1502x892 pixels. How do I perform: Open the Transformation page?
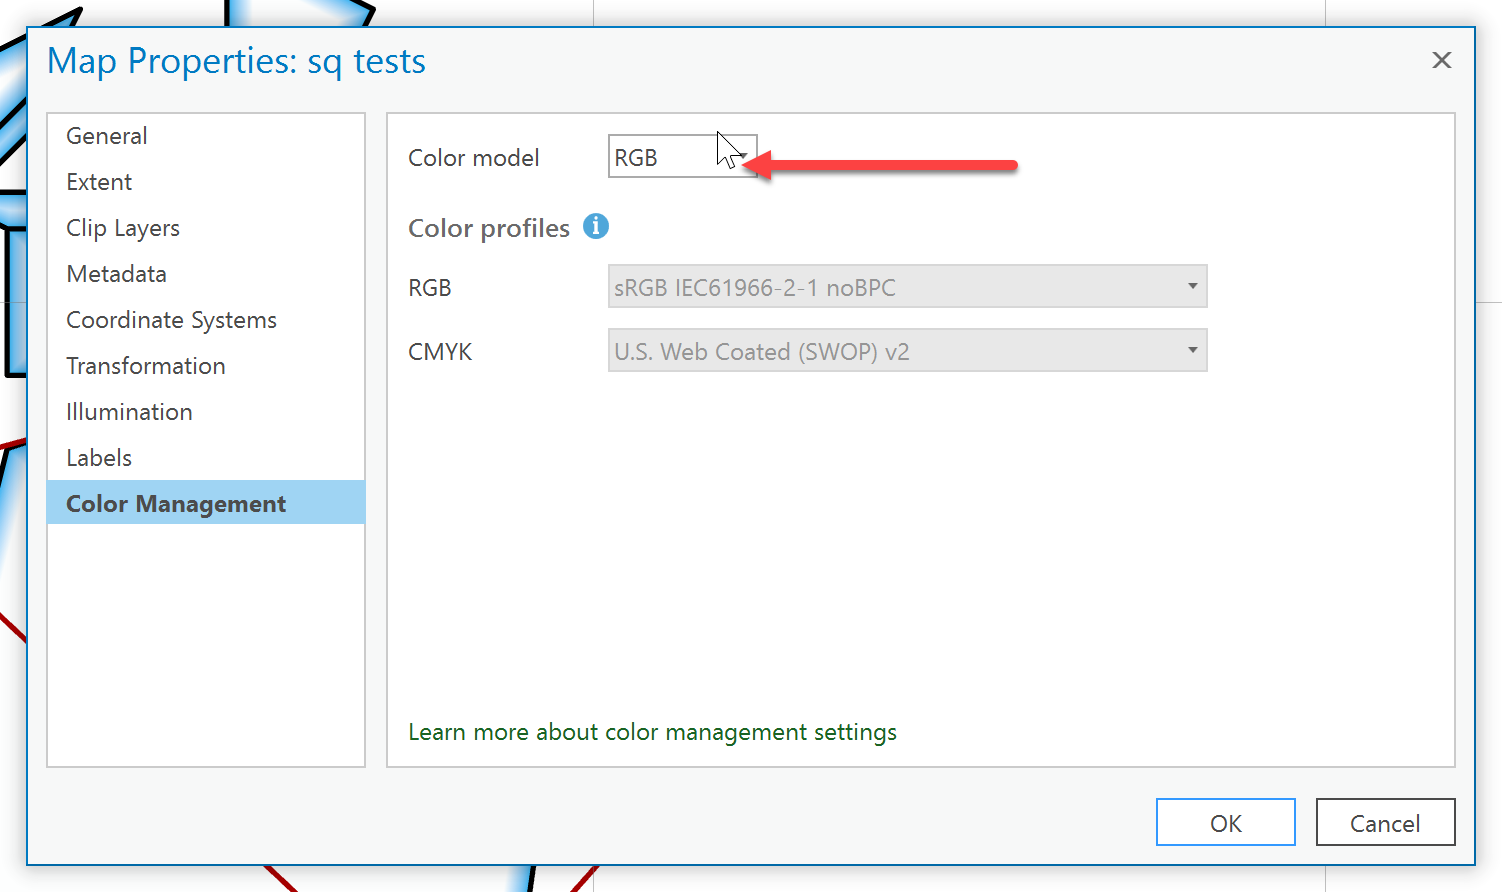145,365
